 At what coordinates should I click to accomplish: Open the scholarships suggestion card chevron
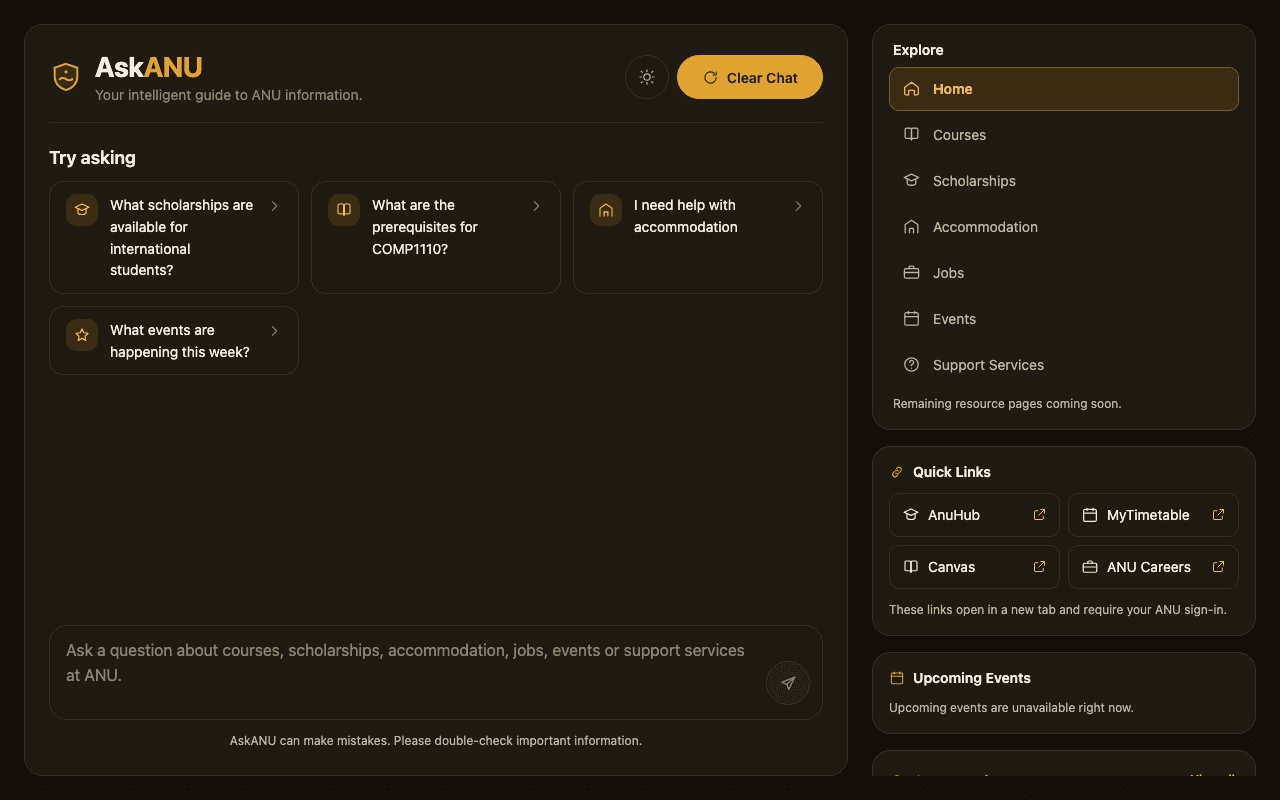coord(274,206)
